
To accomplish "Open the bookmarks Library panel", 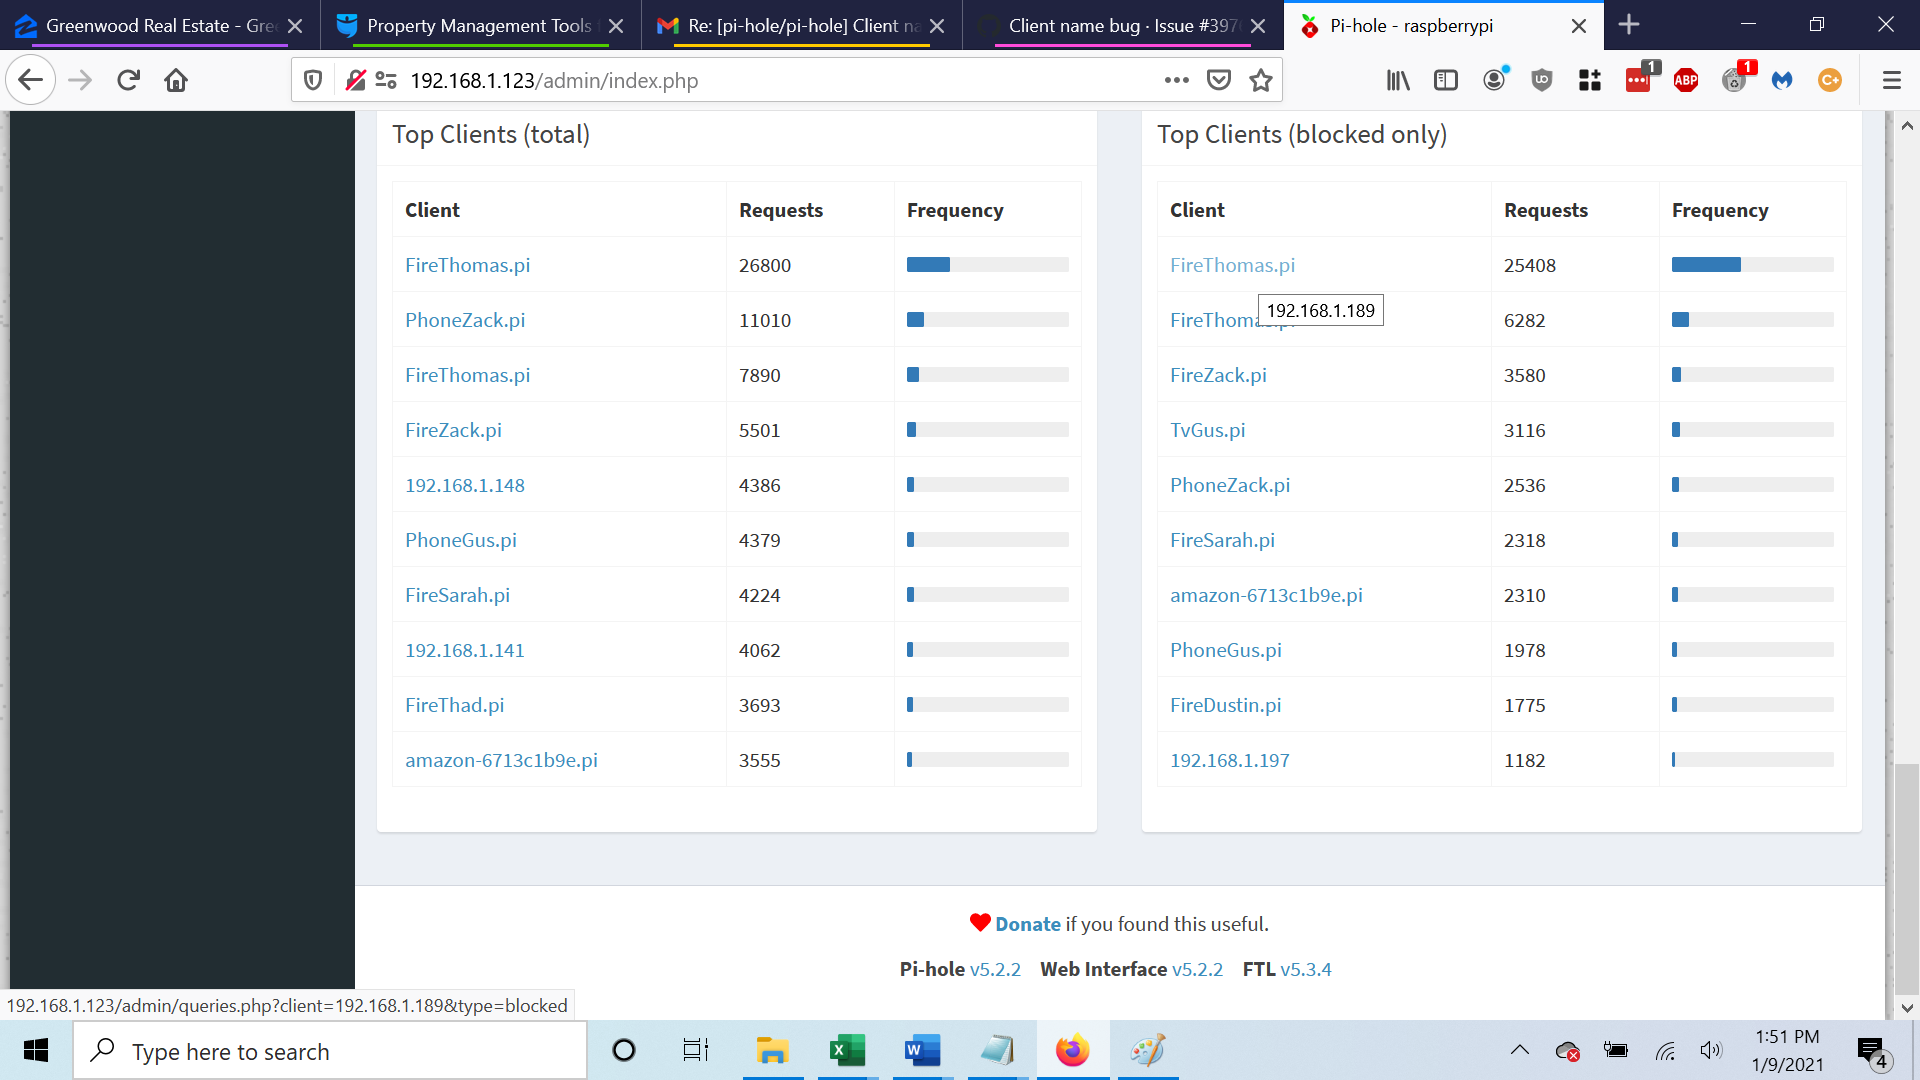I will [x=1398, y=80].
